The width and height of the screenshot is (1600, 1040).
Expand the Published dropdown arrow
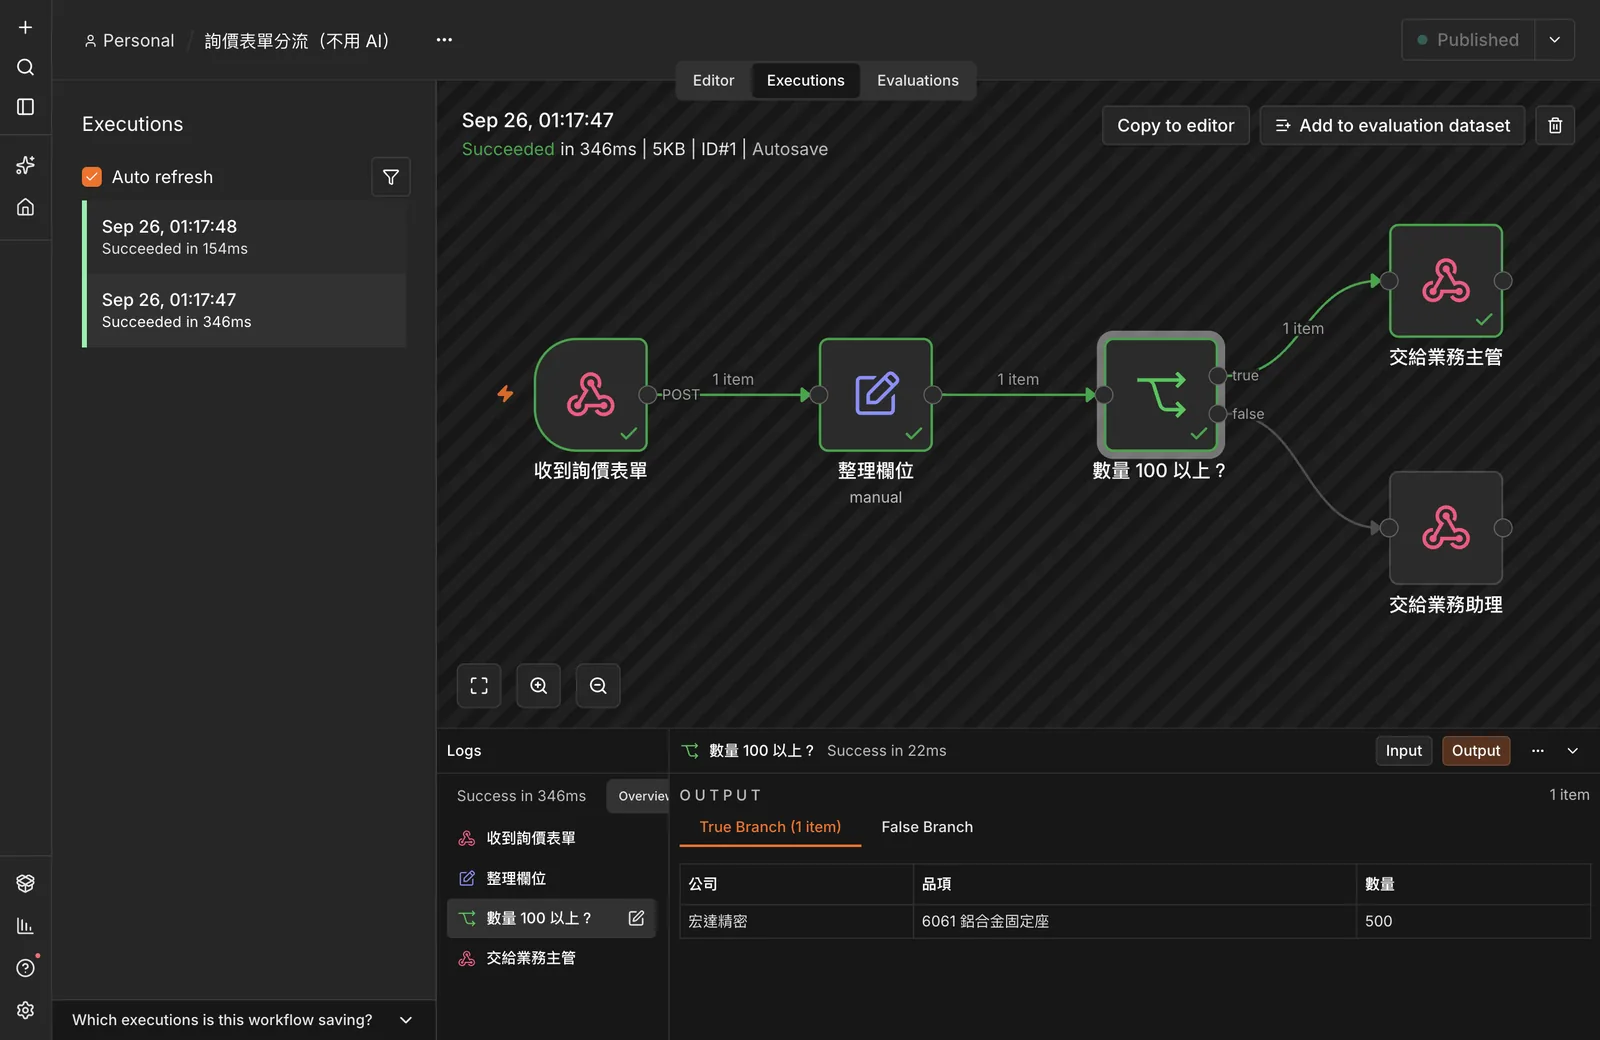click(x=1555, y=40)
